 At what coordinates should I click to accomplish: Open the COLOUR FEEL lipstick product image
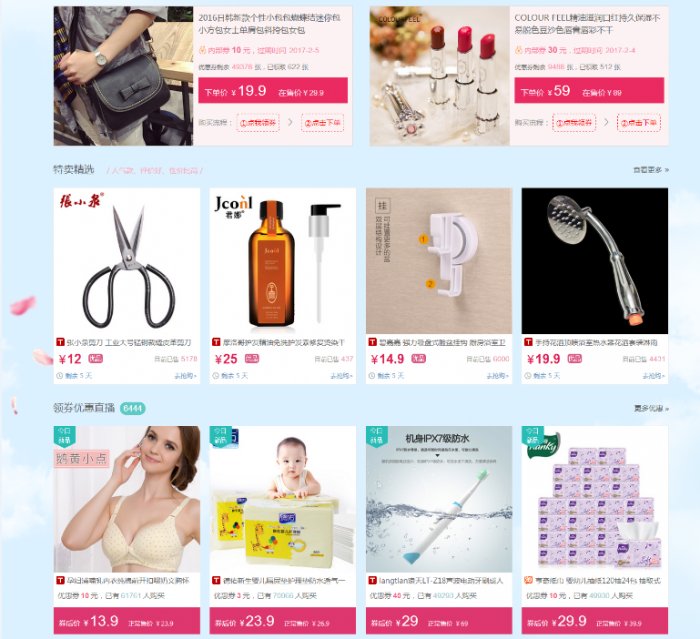439,76
